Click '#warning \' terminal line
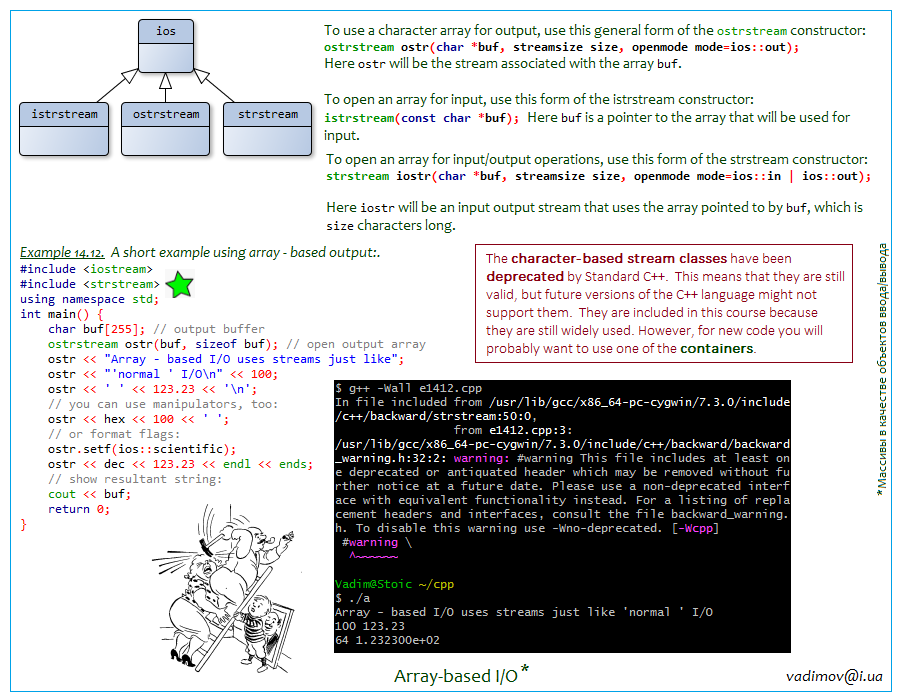900x700 pixels. click(377, 542)
